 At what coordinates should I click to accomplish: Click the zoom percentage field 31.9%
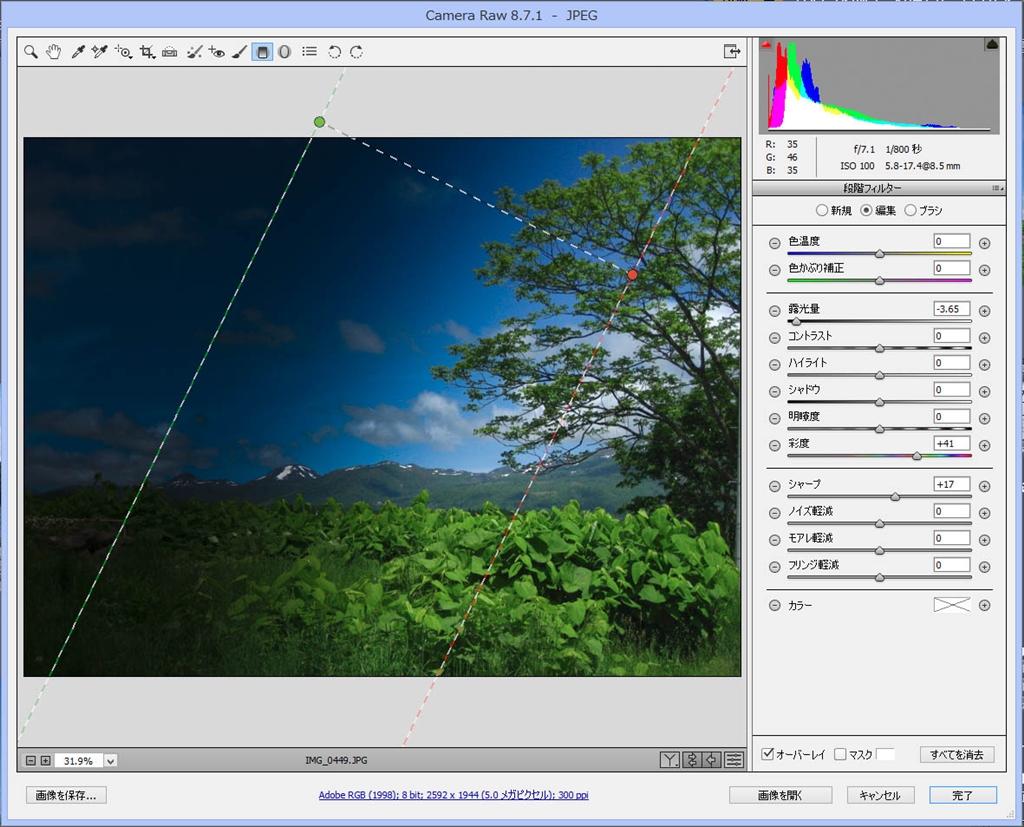pos(78,761)
